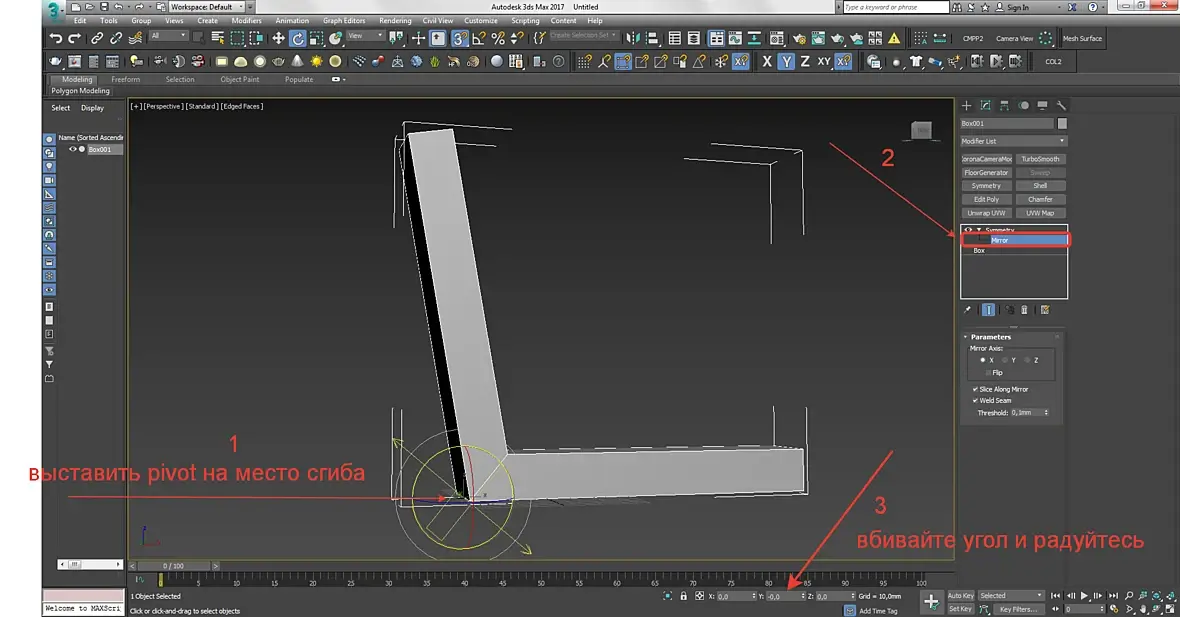Click the Redo arrow in main toolbar
1180x617 pixels.
click(74, 38)
